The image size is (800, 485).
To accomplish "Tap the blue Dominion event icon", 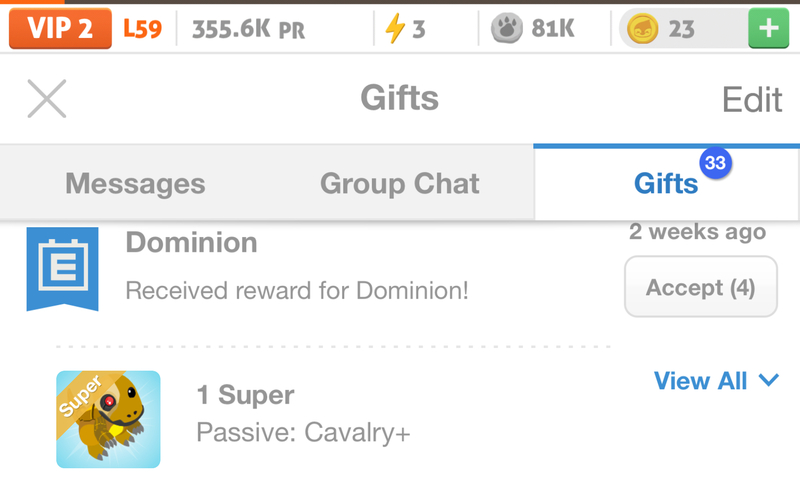I will [62, 267].
